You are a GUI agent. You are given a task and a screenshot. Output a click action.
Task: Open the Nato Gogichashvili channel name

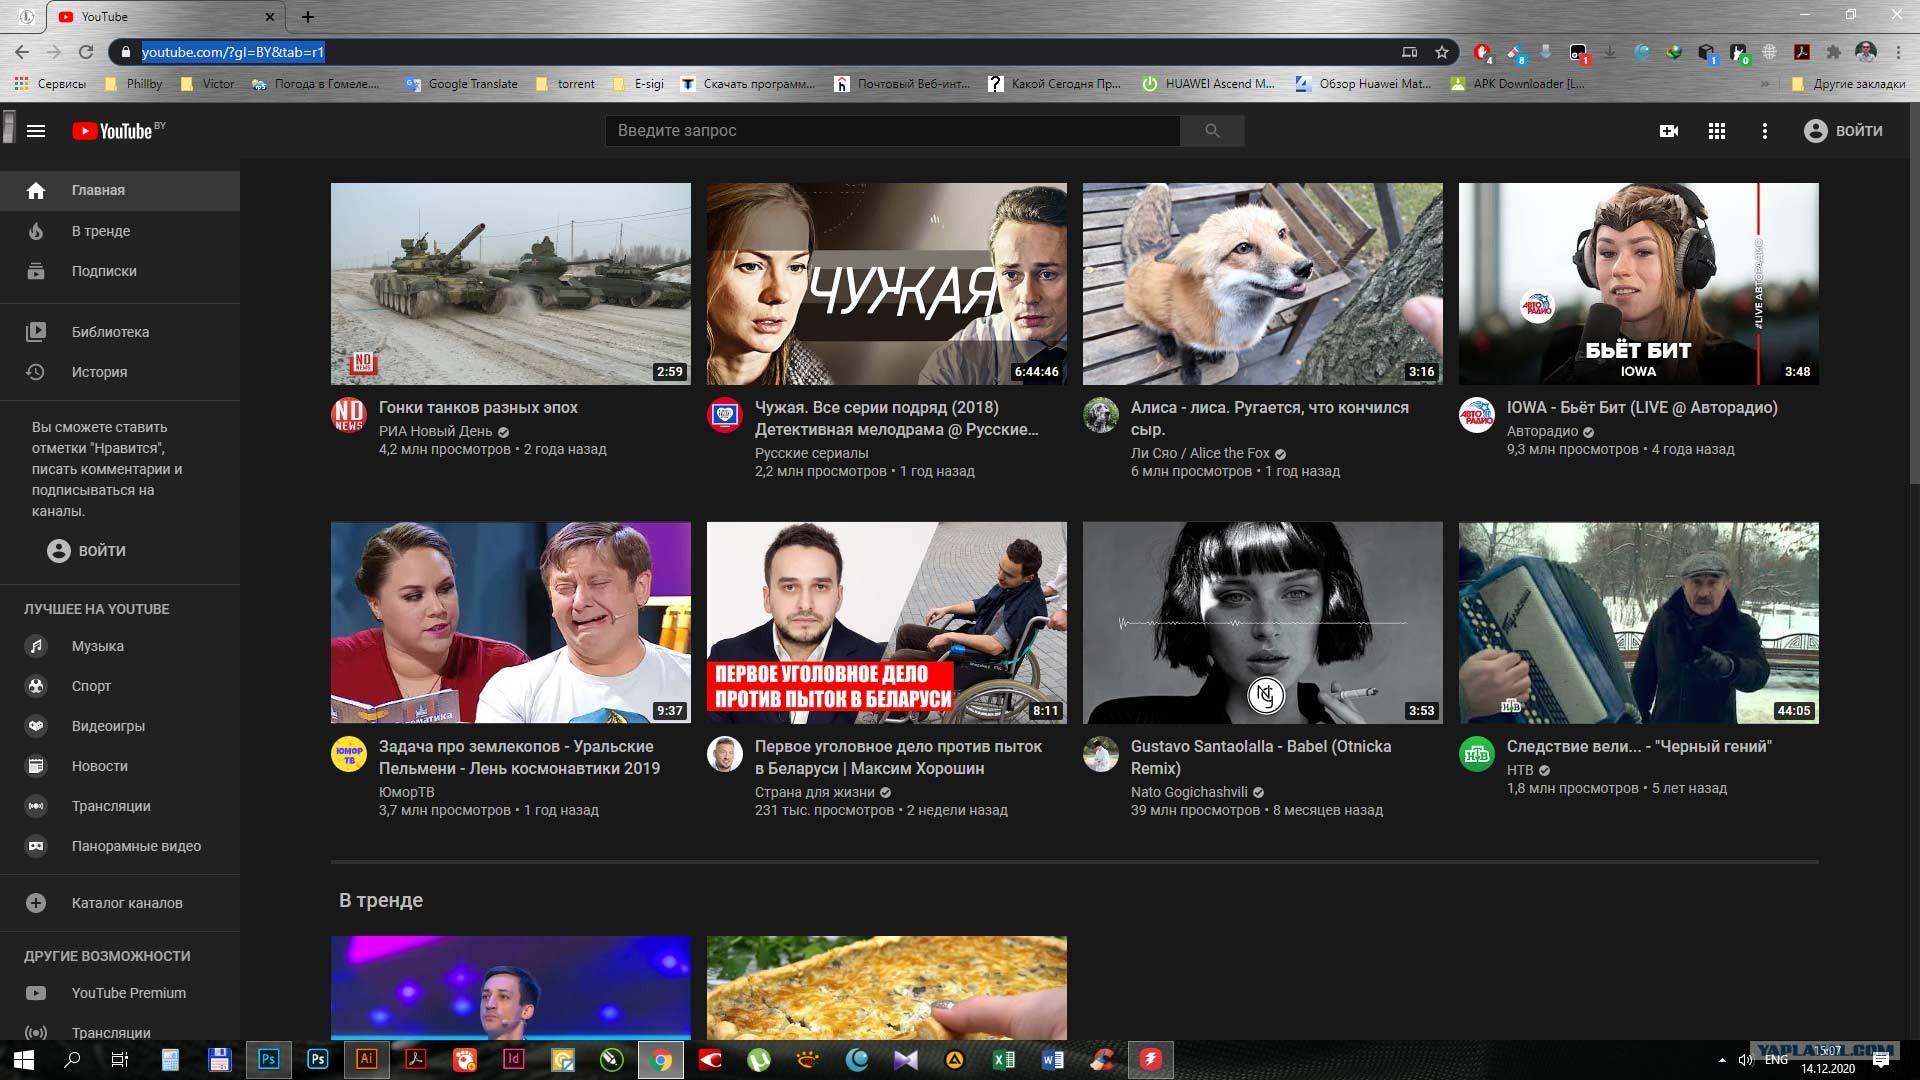1189,792
